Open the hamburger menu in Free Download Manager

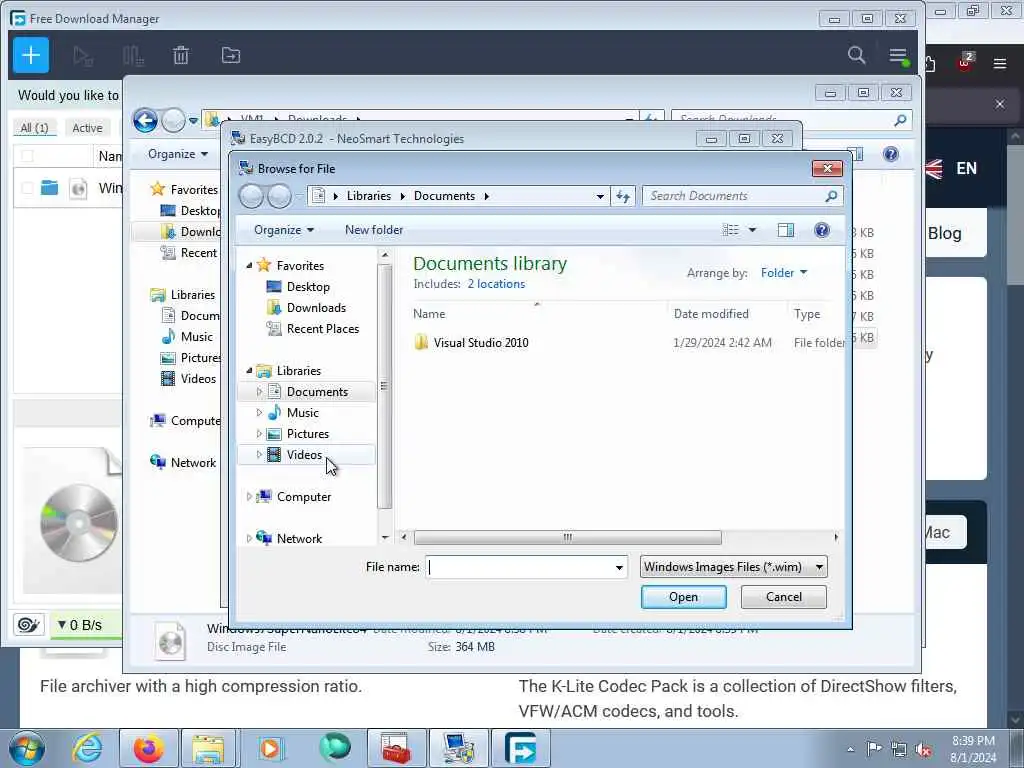(899, 56)
